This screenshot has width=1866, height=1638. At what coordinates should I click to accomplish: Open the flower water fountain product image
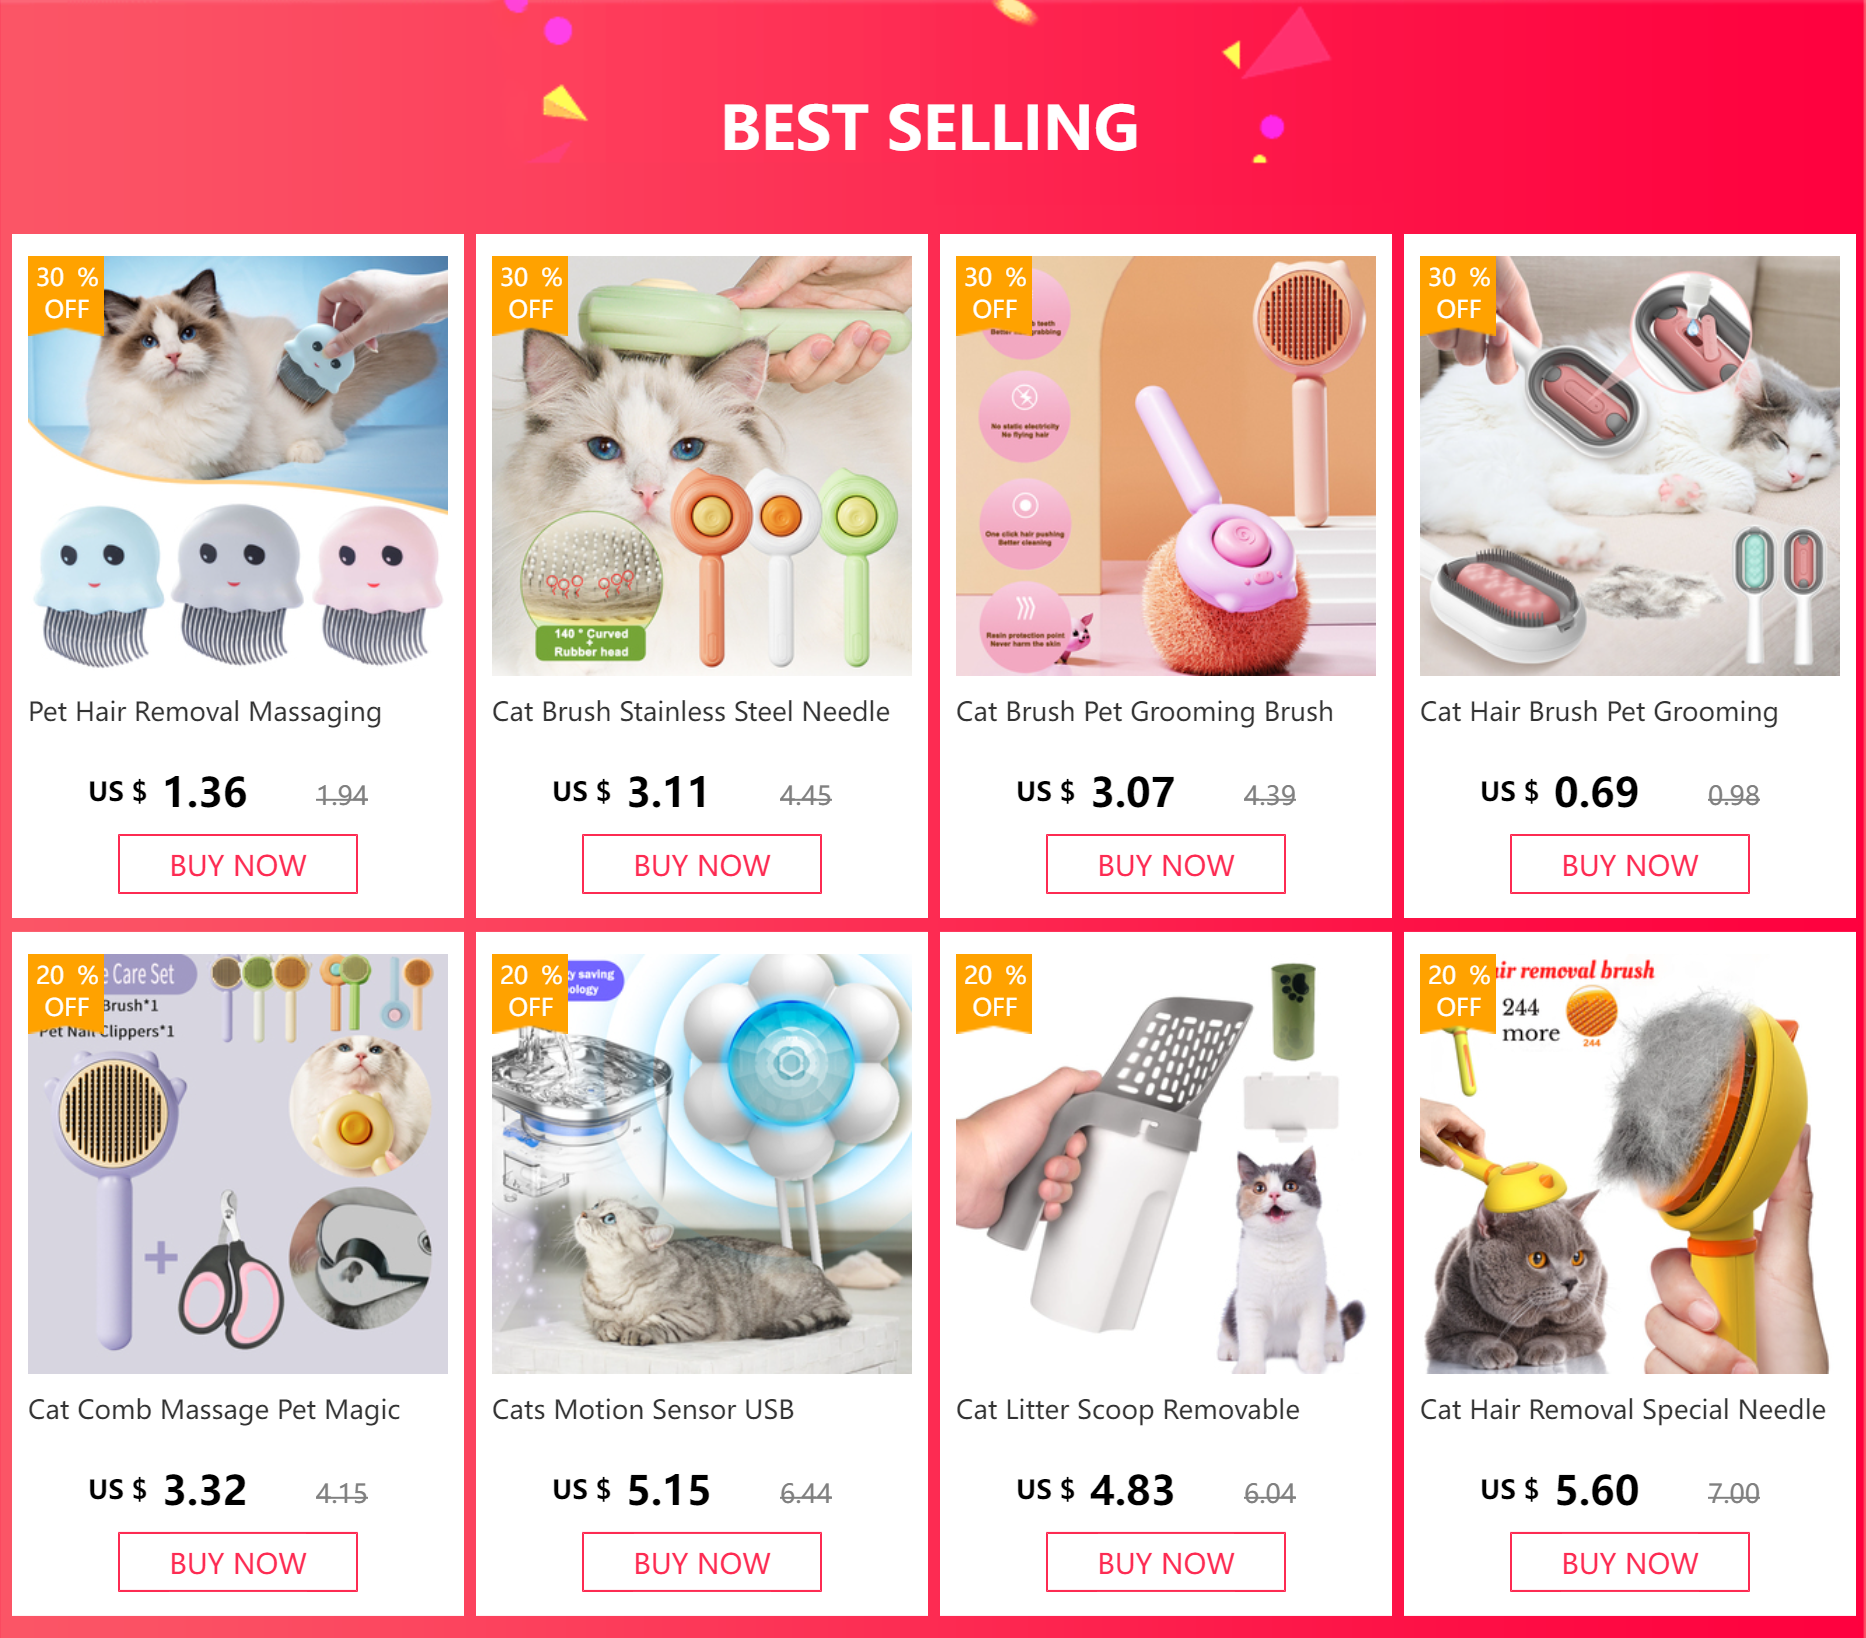(702, 1164)
